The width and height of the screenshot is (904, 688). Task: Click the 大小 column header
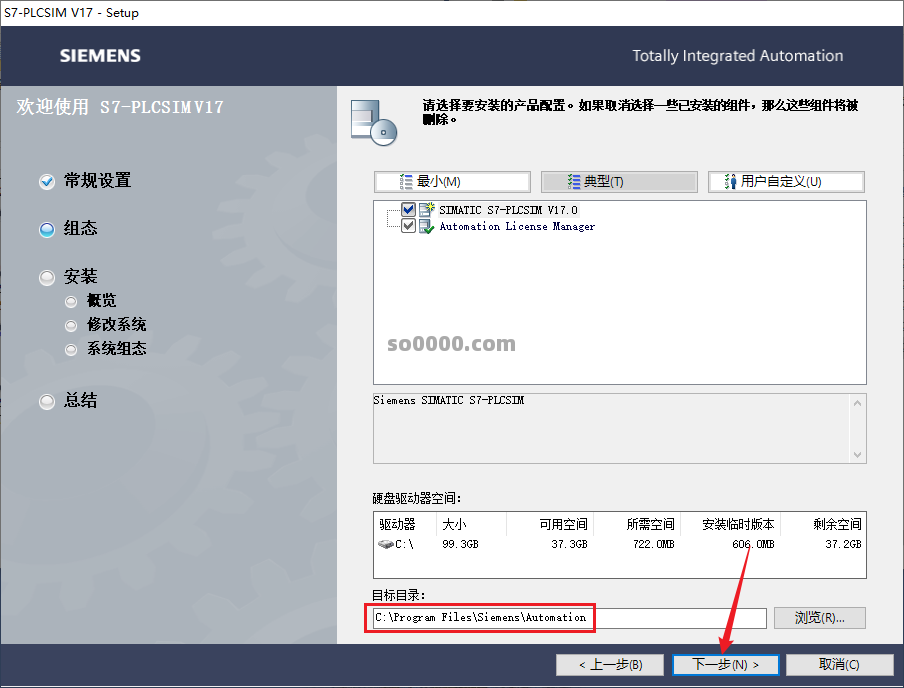click(472, 524)
